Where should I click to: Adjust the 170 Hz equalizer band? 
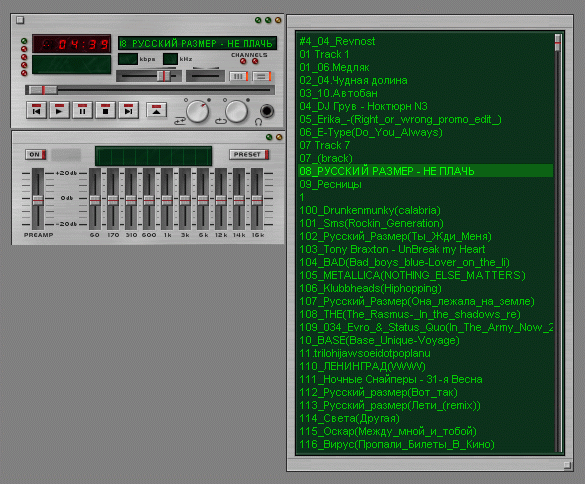pos(113,199)
